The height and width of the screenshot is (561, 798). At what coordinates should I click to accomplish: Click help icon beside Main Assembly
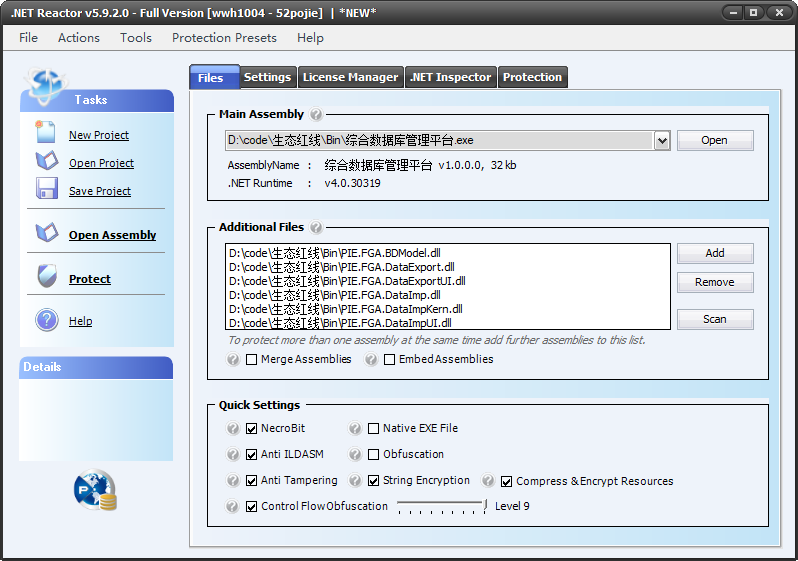tap(316, 114)
